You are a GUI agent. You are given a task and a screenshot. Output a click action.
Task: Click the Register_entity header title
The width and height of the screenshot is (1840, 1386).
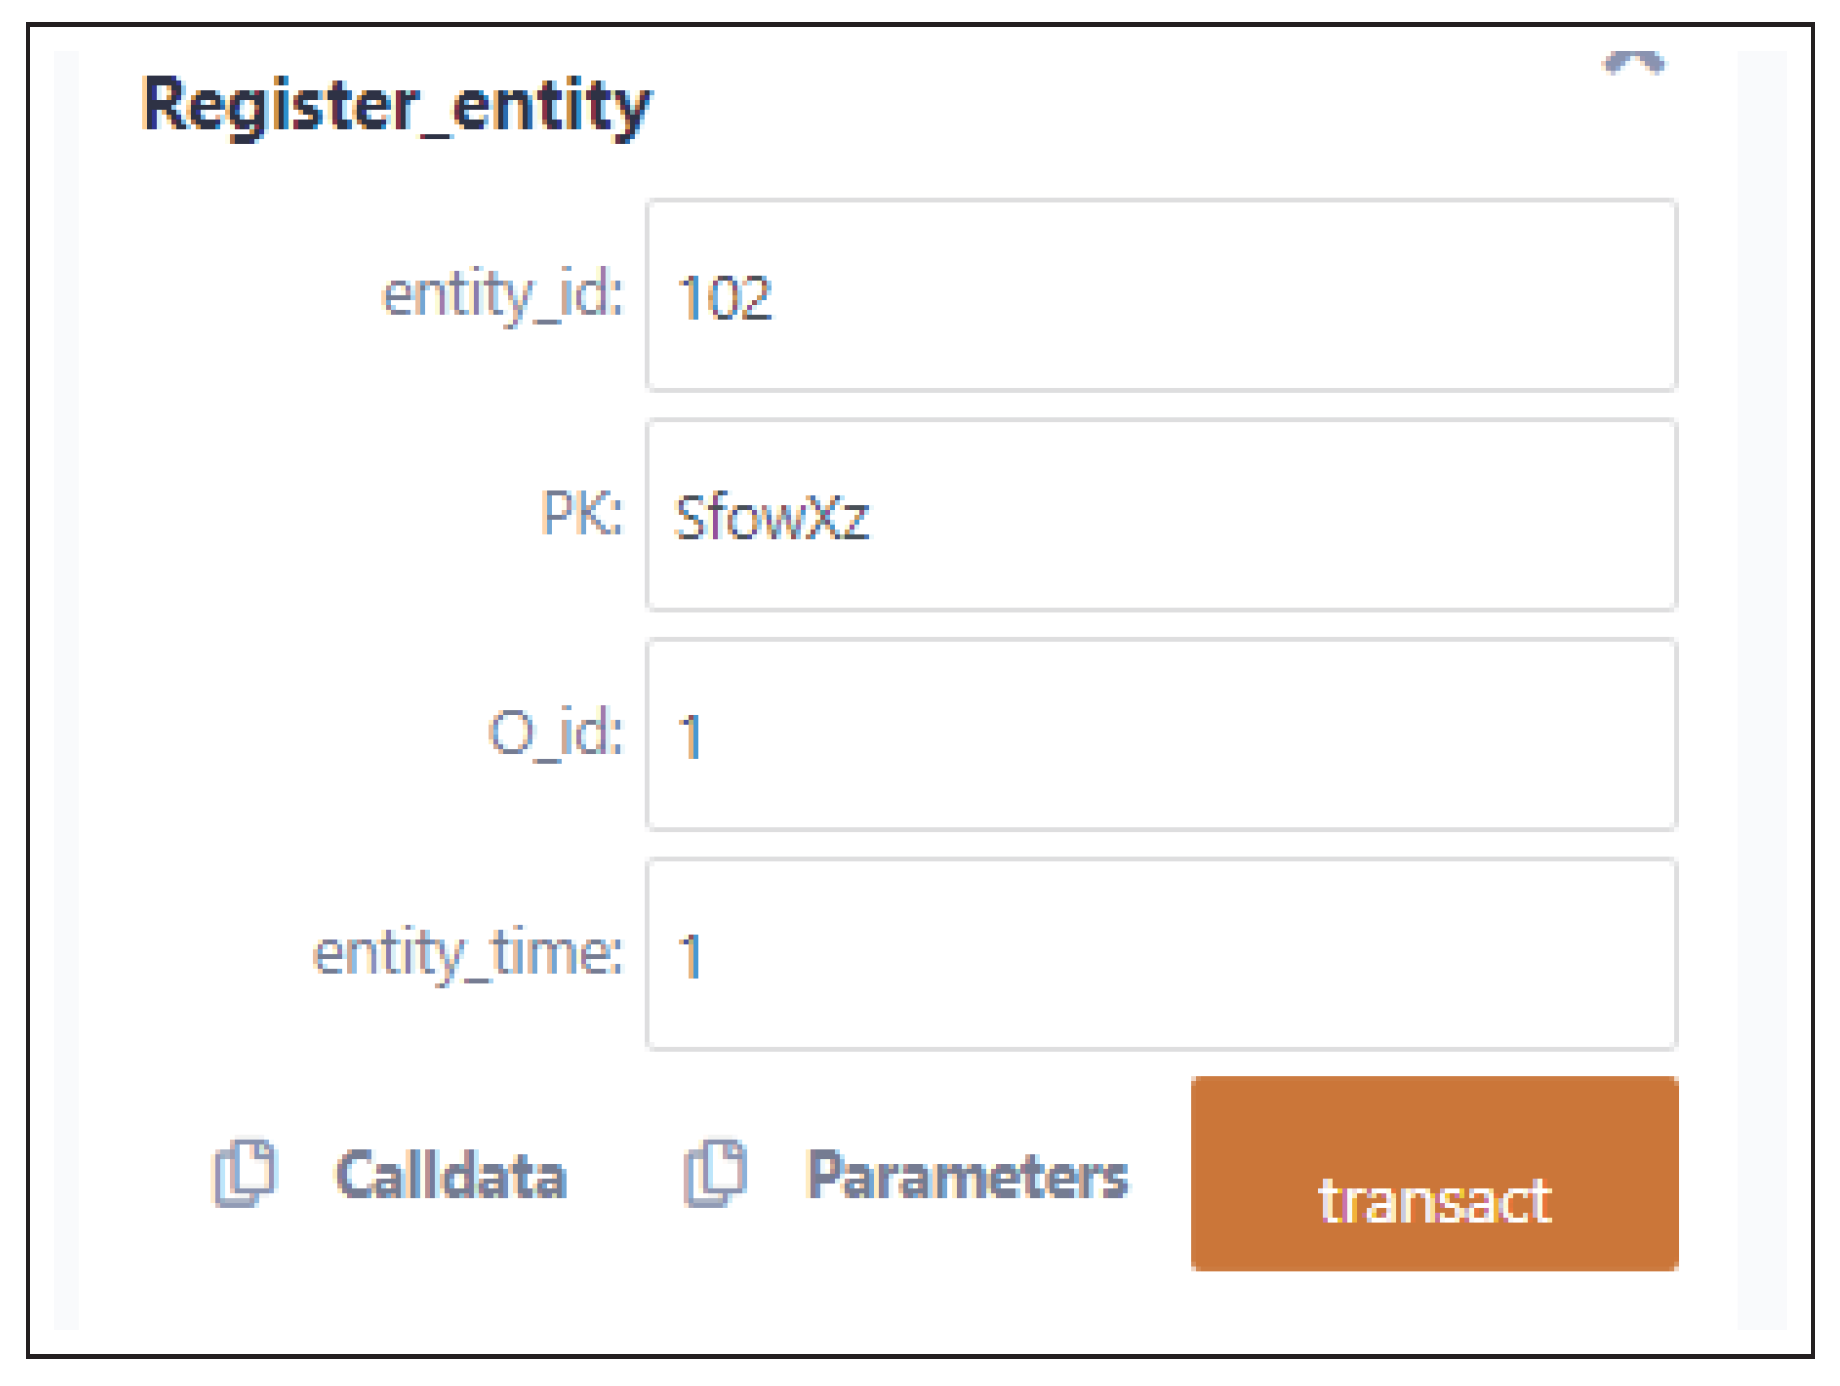click(x=397, y=105)
